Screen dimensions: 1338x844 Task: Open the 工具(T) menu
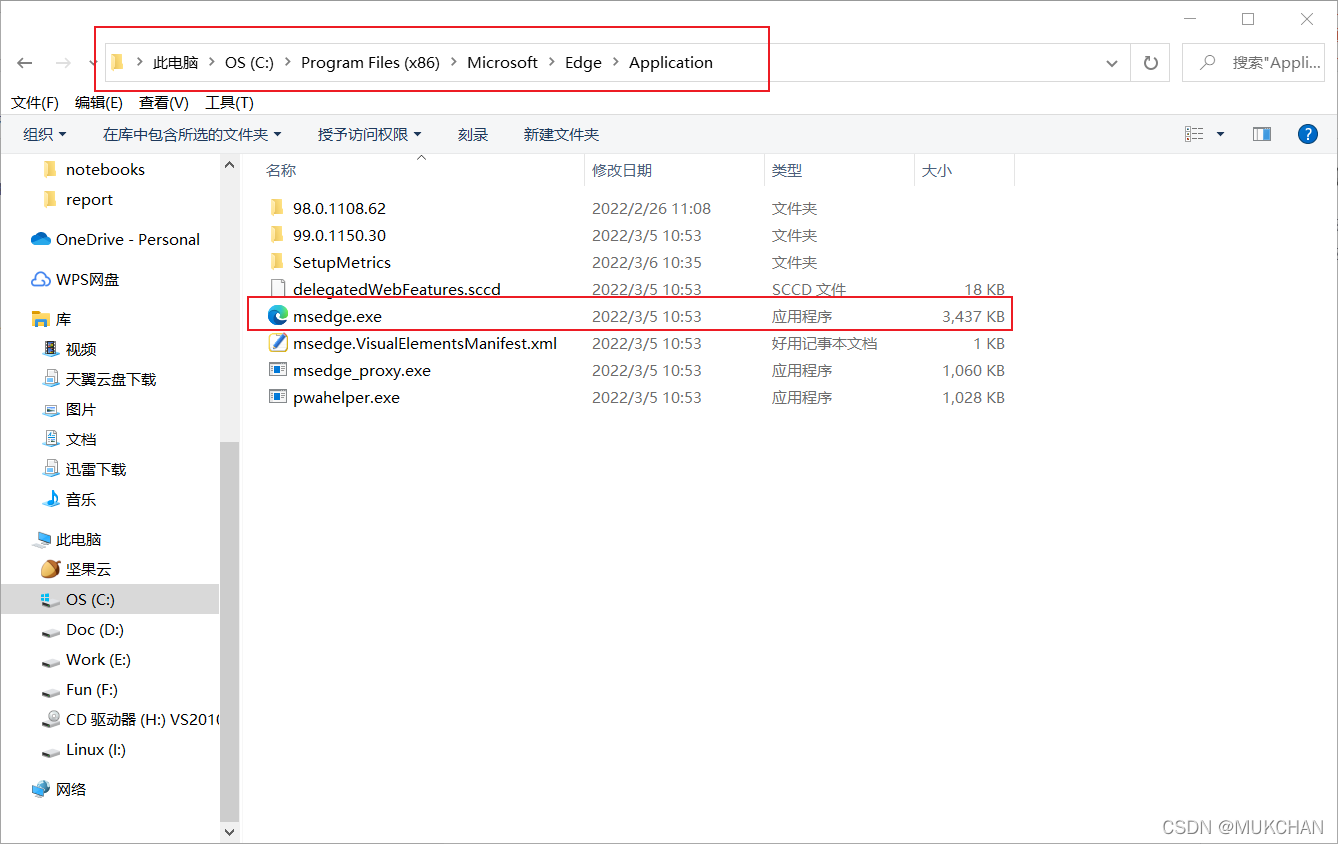click(229, 102)
